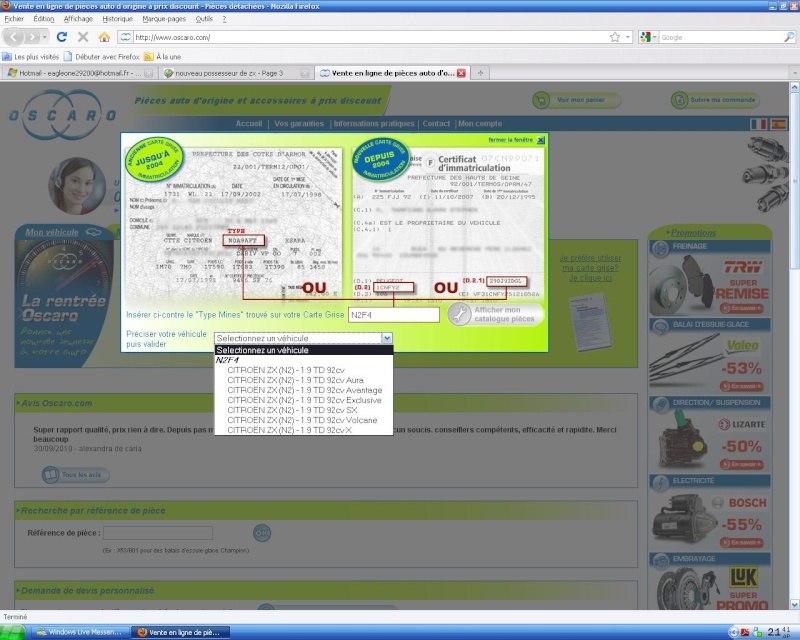
Task: Click the Contact link
Action: coord(436,124)
